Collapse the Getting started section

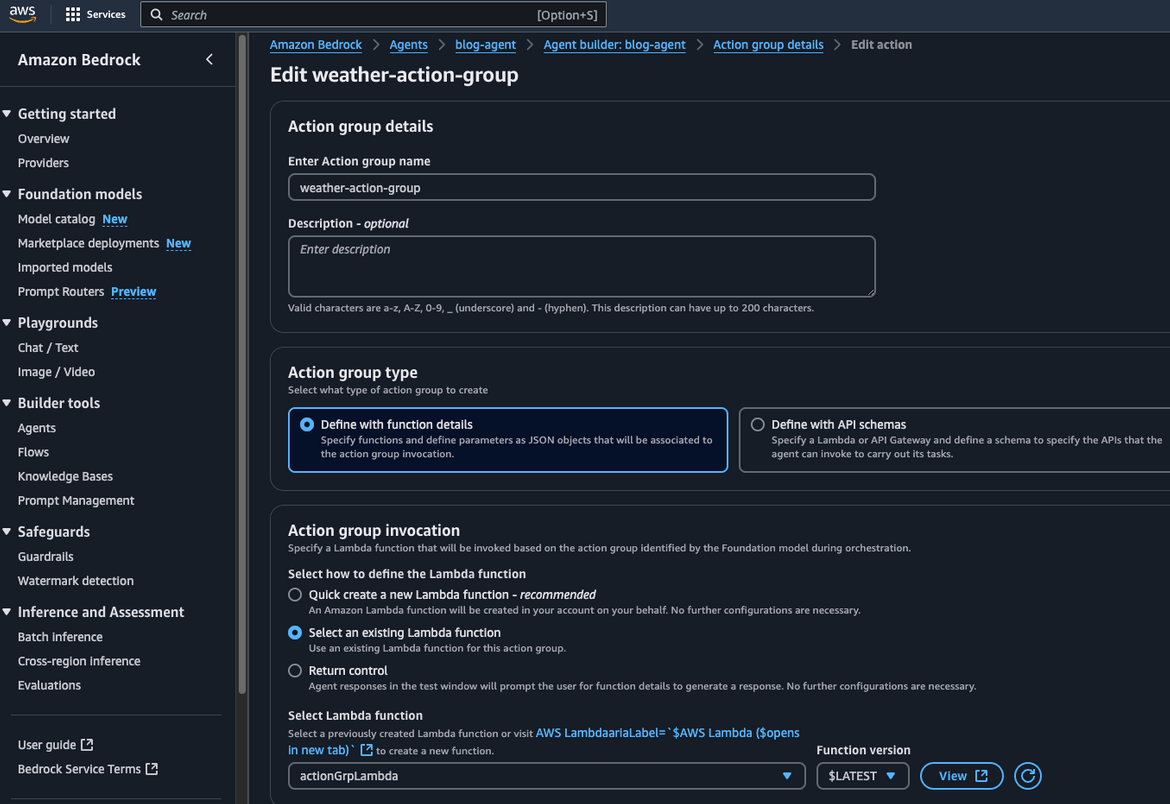coord(7,113)
